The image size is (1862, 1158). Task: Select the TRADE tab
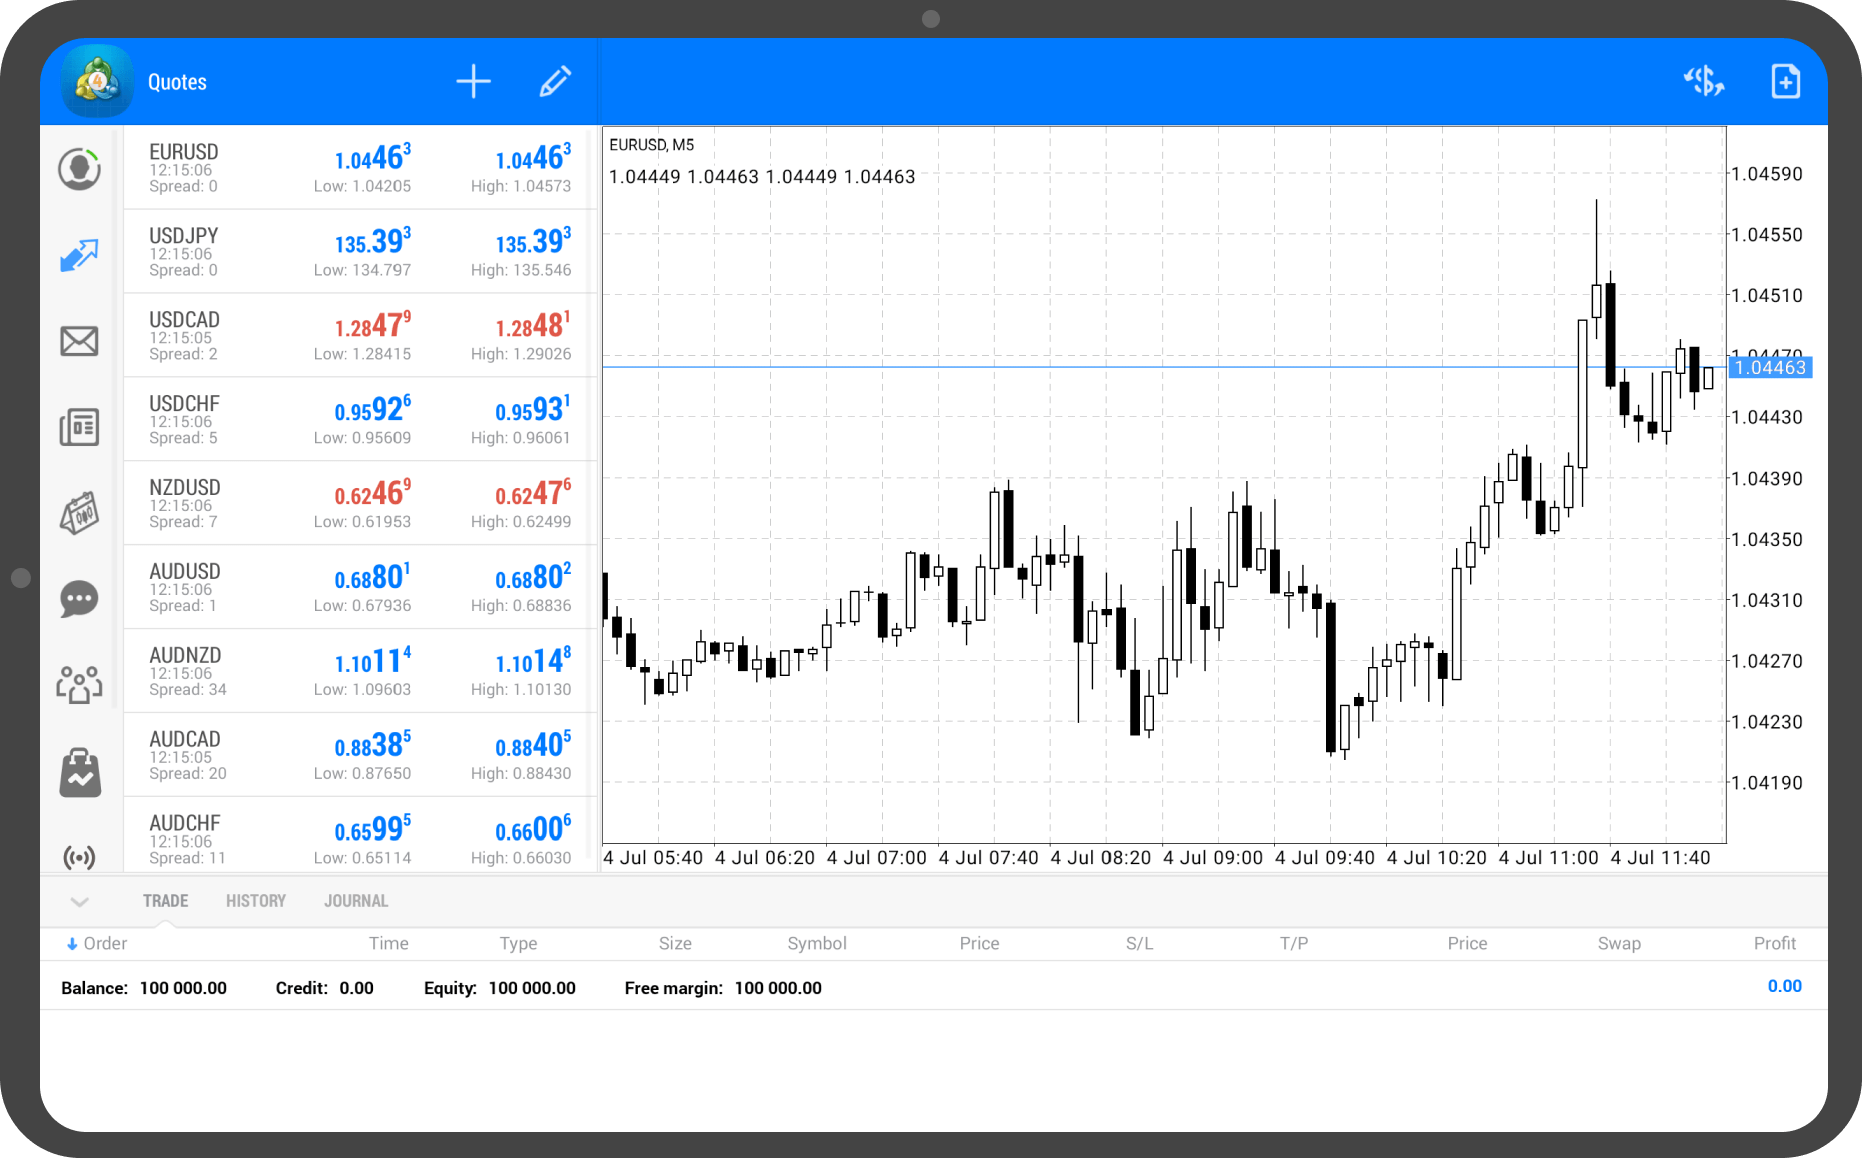click(x=165, y=901)
